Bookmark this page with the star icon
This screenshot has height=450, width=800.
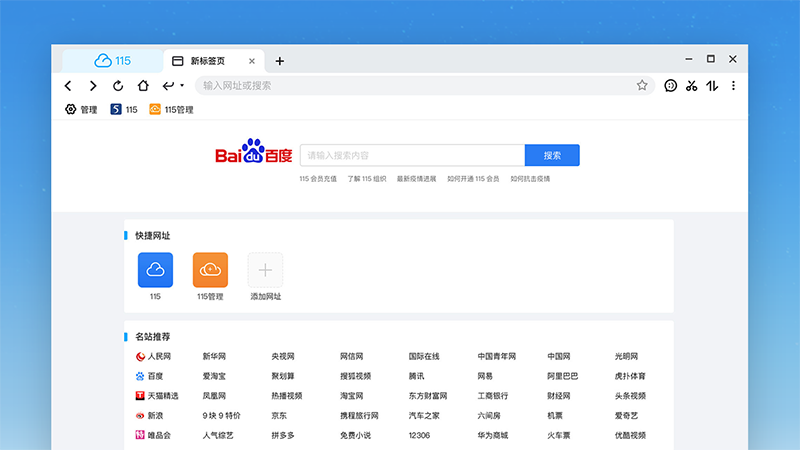(642, 86)
